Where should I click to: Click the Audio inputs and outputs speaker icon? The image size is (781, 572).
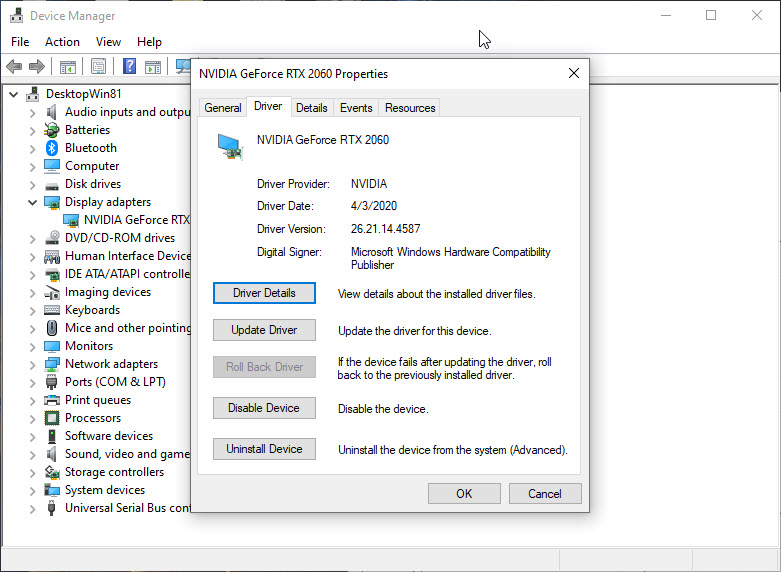pyautogui.click(x=51, y=112)
